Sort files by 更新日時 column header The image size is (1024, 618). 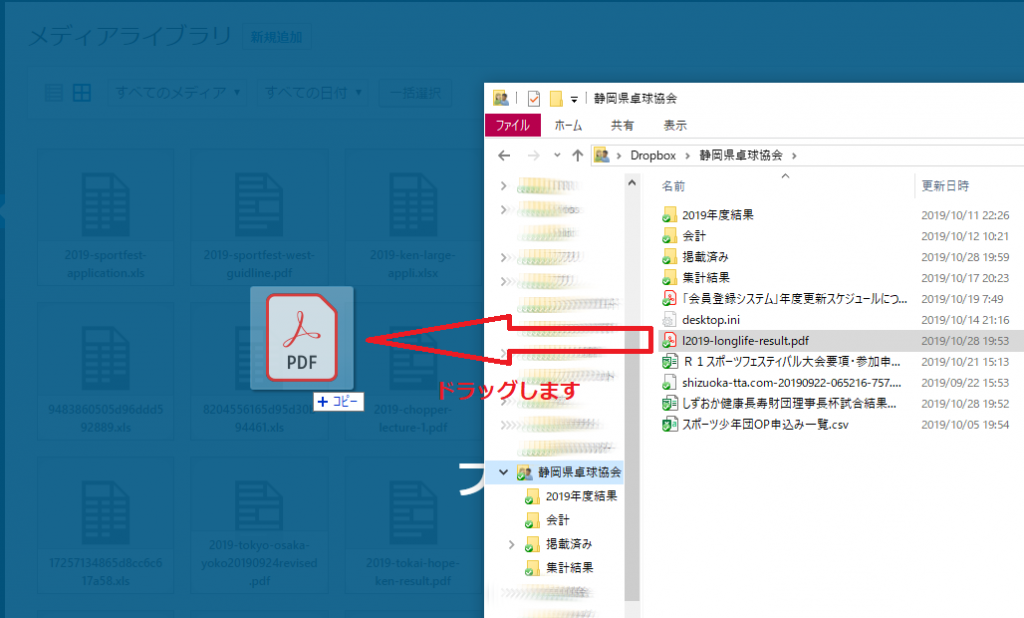click(x=945, y=186)
